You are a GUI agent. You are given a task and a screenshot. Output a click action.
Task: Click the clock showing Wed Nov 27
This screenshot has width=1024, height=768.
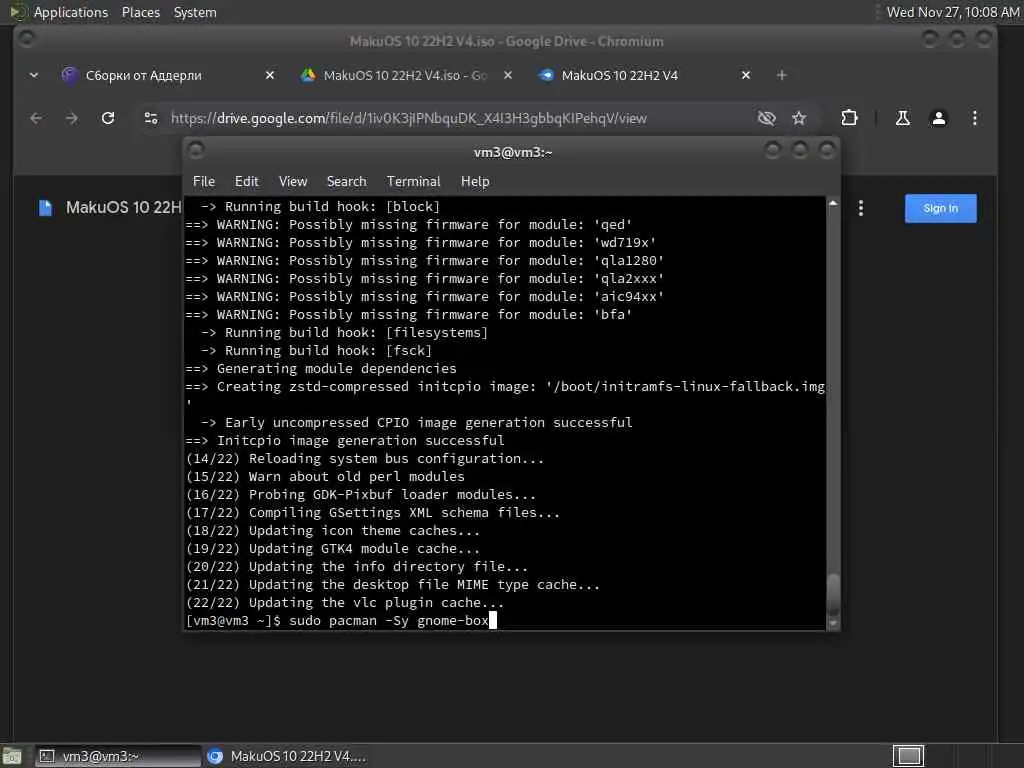click(952, 12)
